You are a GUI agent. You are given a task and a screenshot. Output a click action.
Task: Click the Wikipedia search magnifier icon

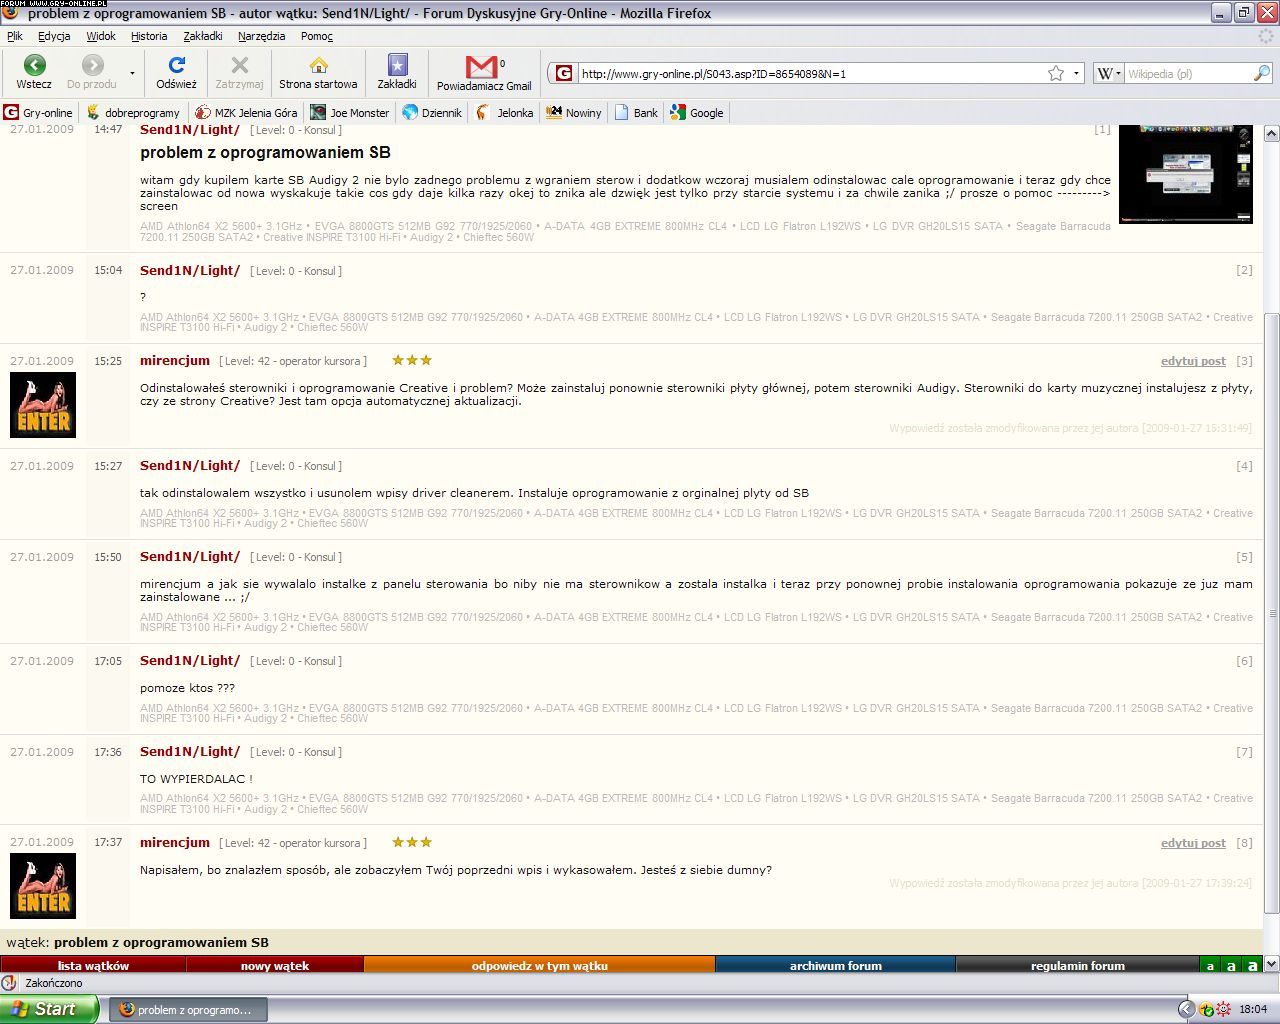(1261, 73)
